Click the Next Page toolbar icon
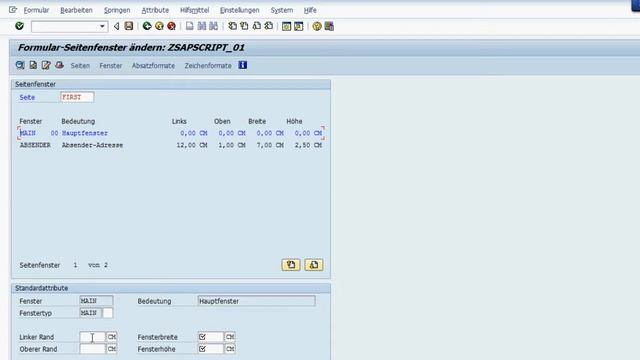The height and width of the screenshot is (360, 640). point(256,26)
